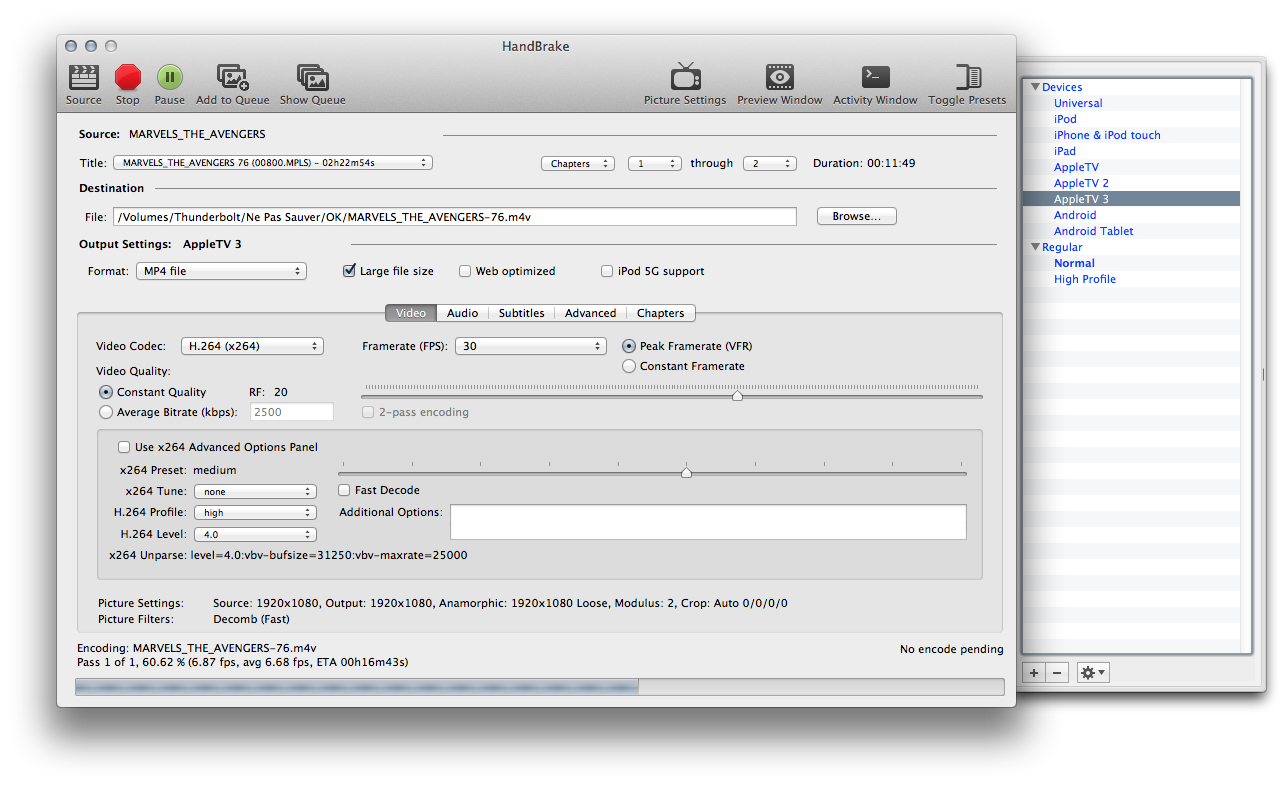Image resolution: width=1282 pixels, height=786 pixels.
Task: Open the Preview Window
Action: pyautogui.click(x=780, y=78)
